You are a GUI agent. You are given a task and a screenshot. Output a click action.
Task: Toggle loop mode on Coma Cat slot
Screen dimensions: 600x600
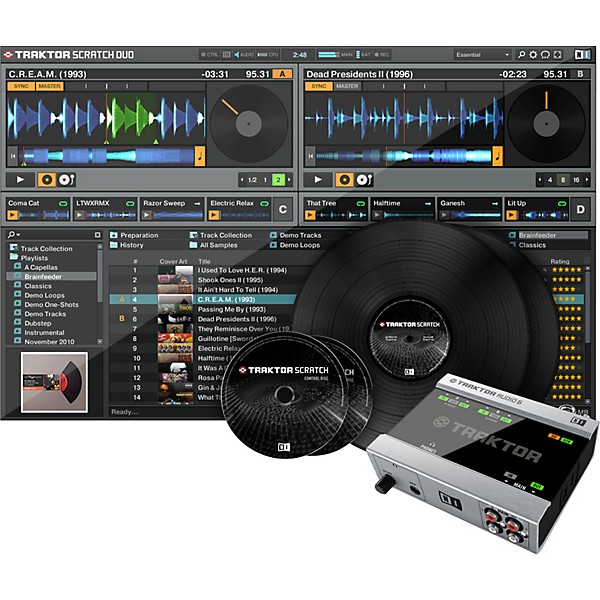tap(63, 203)
